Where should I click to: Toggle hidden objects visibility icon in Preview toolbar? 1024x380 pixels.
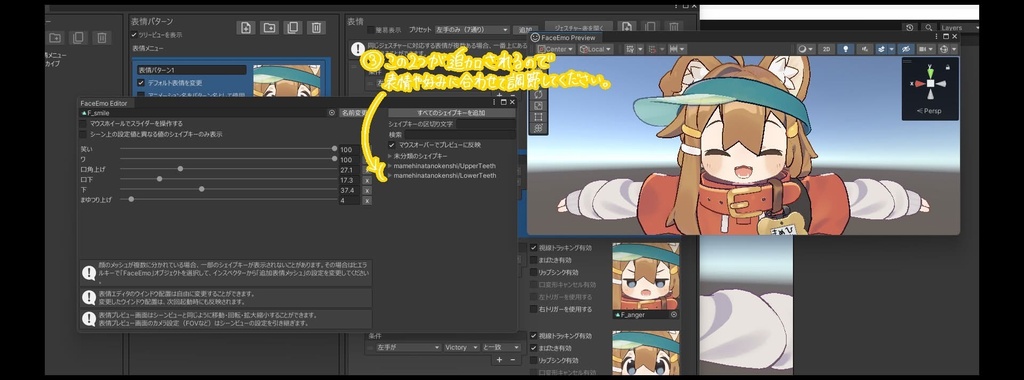point(905,49)
